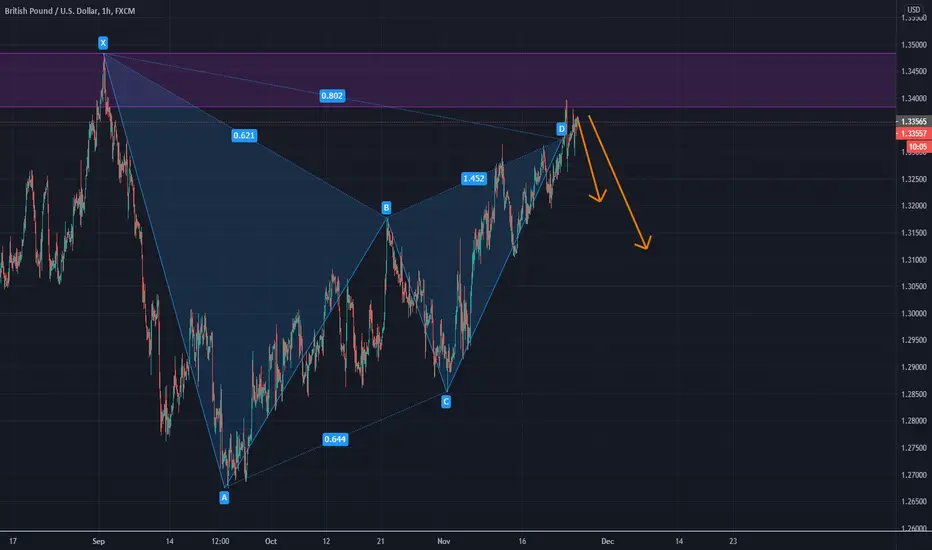This screenshot has height=550, width=932.
Task: Click the 21 label on time axis
Action: coord(380,541)
